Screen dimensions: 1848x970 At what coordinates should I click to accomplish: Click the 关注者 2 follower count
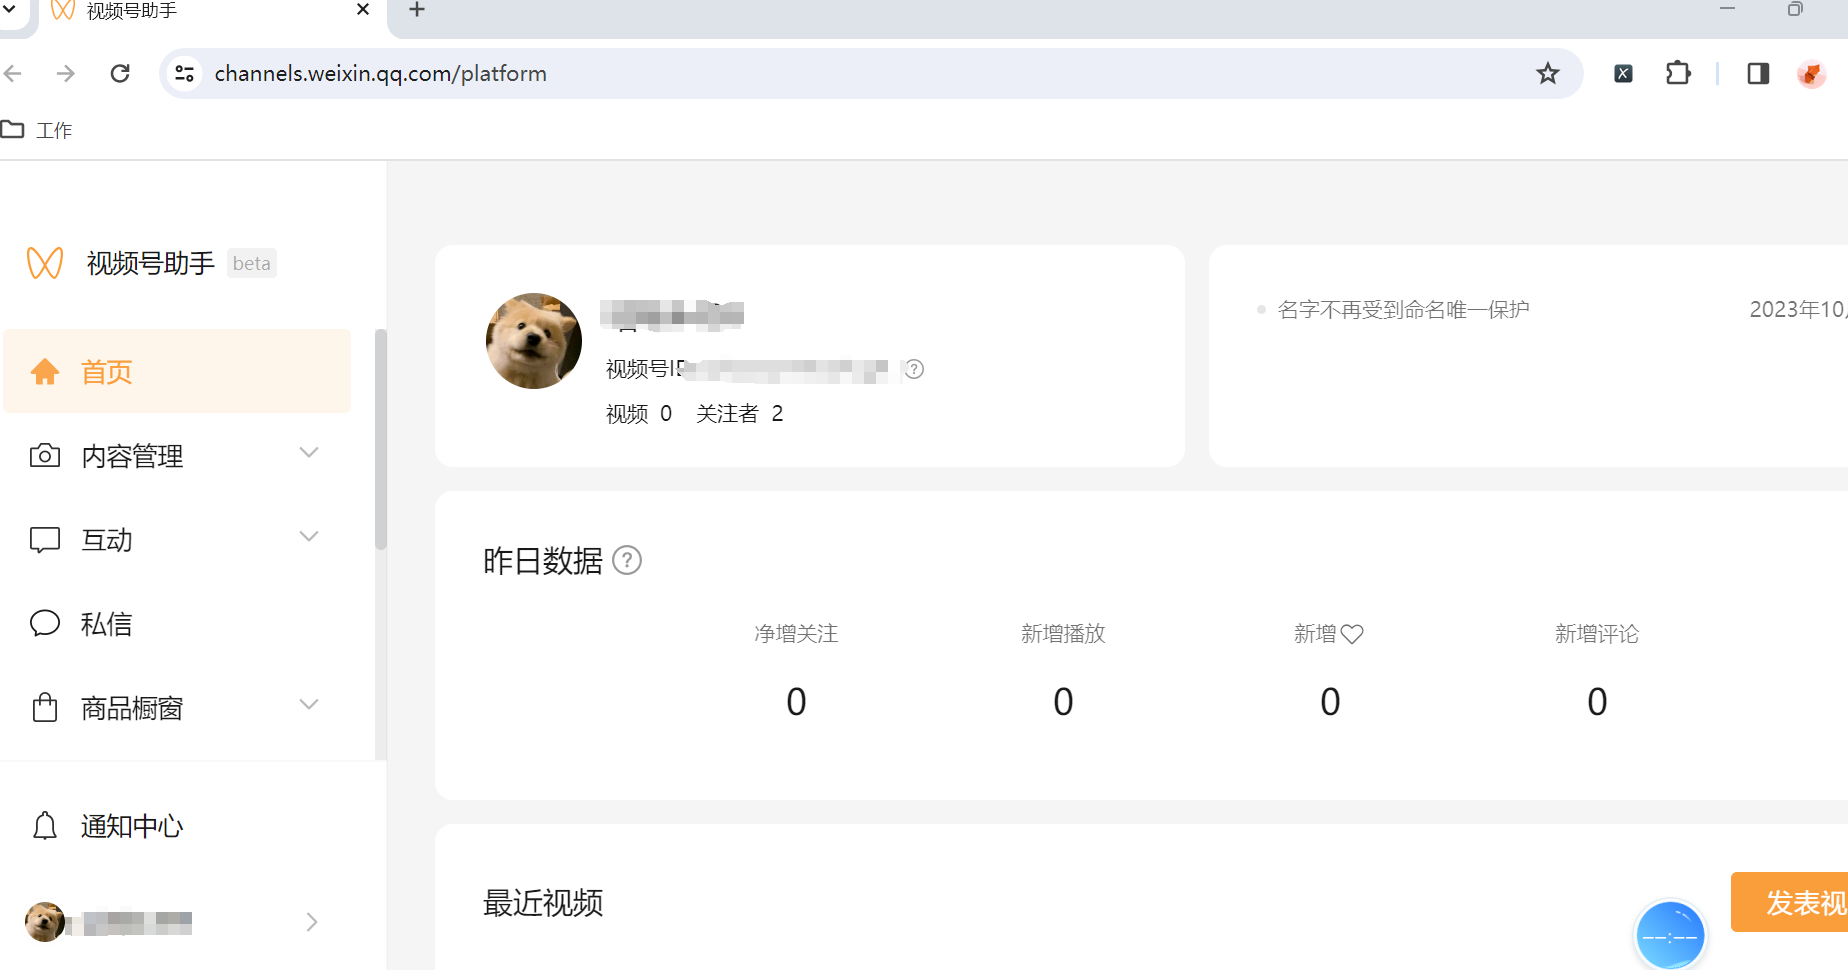click(x=740, y=414)
